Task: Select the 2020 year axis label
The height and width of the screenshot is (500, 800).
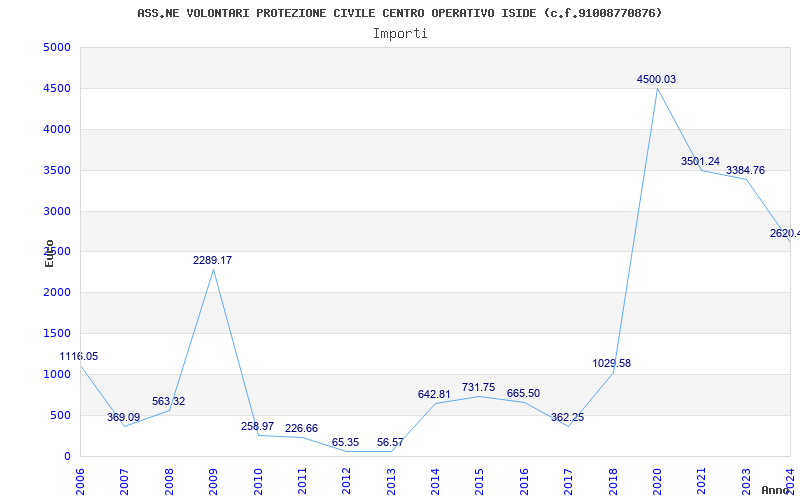Action: [x=657, y=480]
